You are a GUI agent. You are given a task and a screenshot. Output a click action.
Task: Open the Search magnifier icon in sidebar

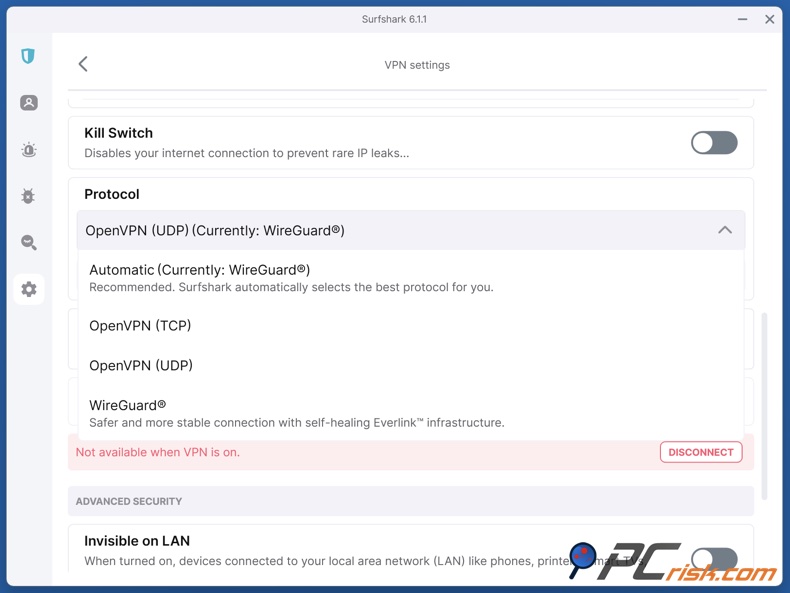click(x=28, y=242)
